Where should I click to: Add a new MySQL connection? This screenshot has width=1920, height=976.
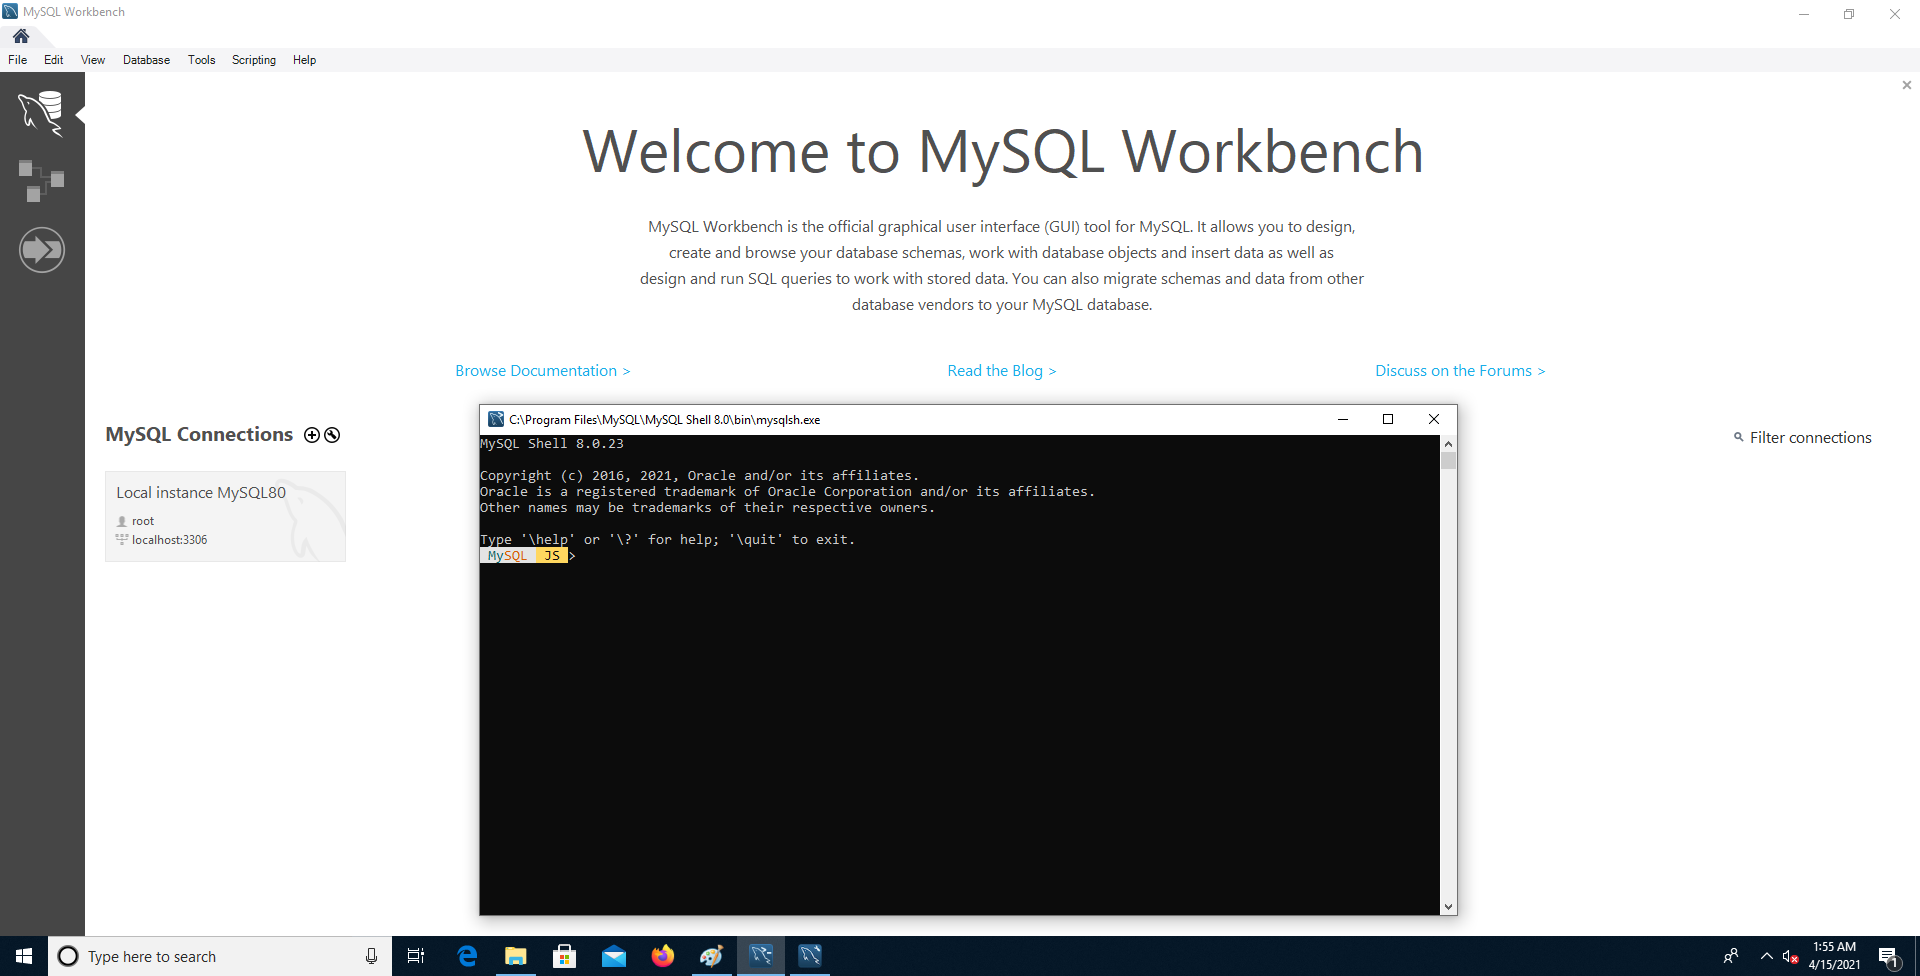point(312,435)
